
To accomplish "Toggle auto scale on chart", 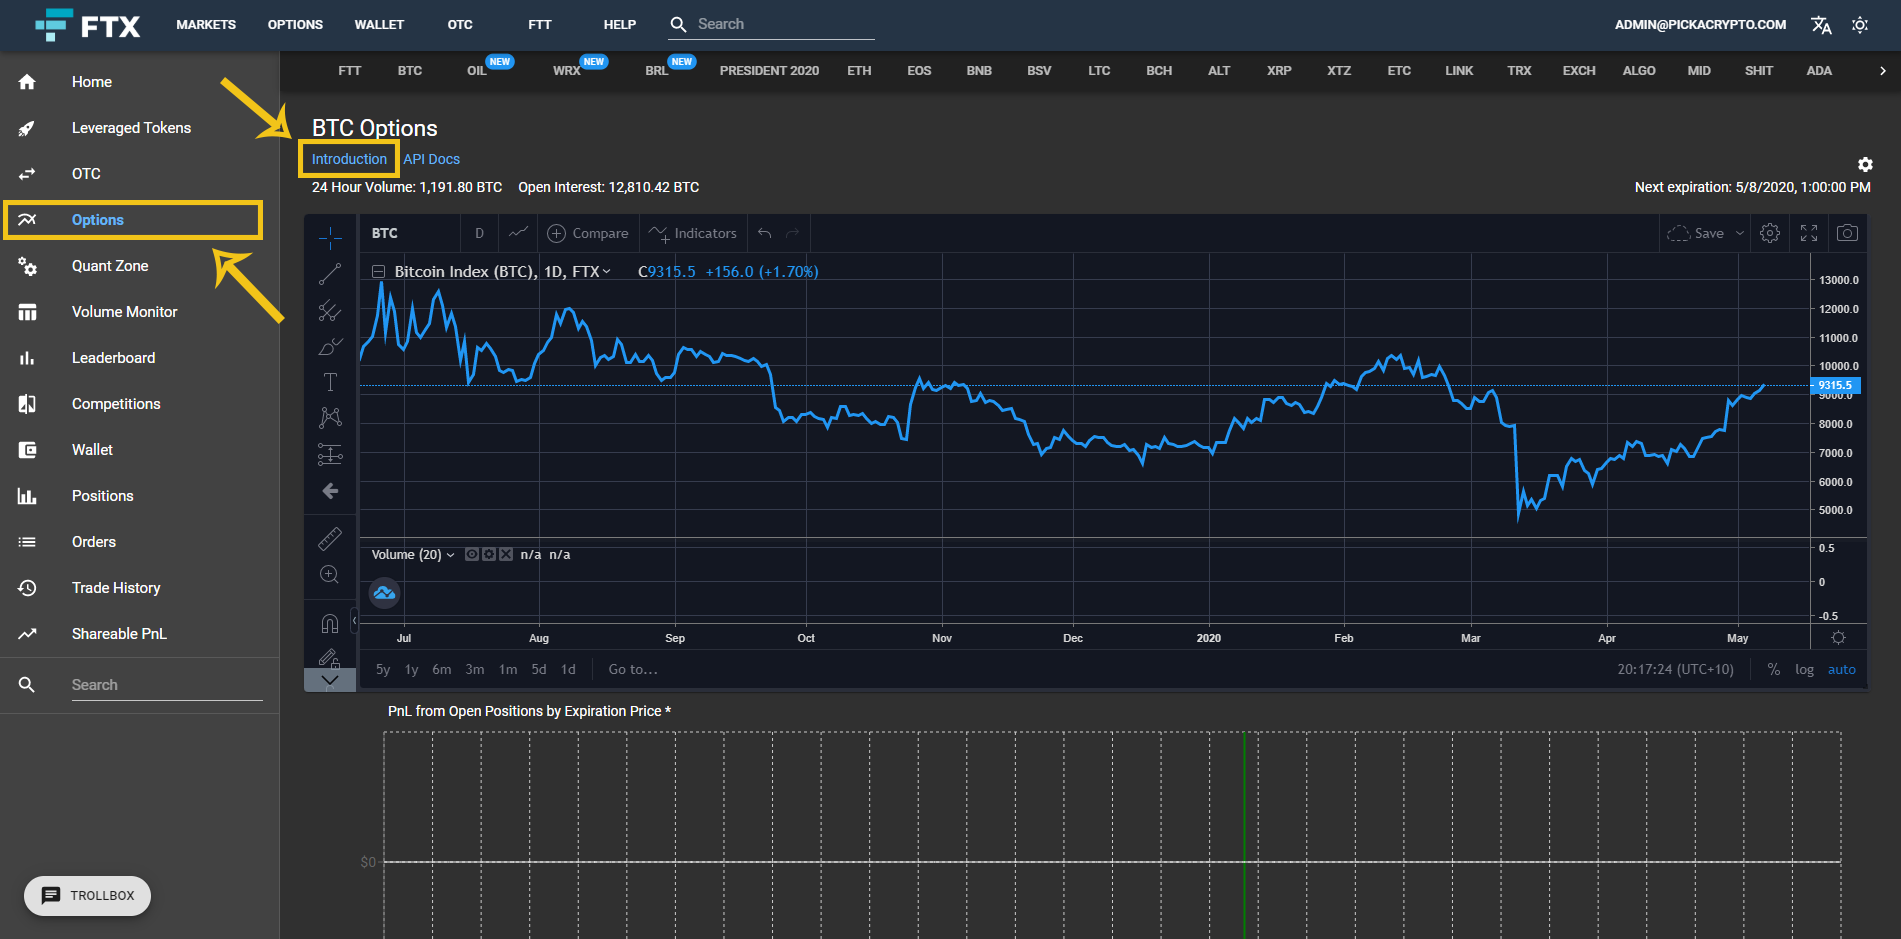I will coord(1842,670).
